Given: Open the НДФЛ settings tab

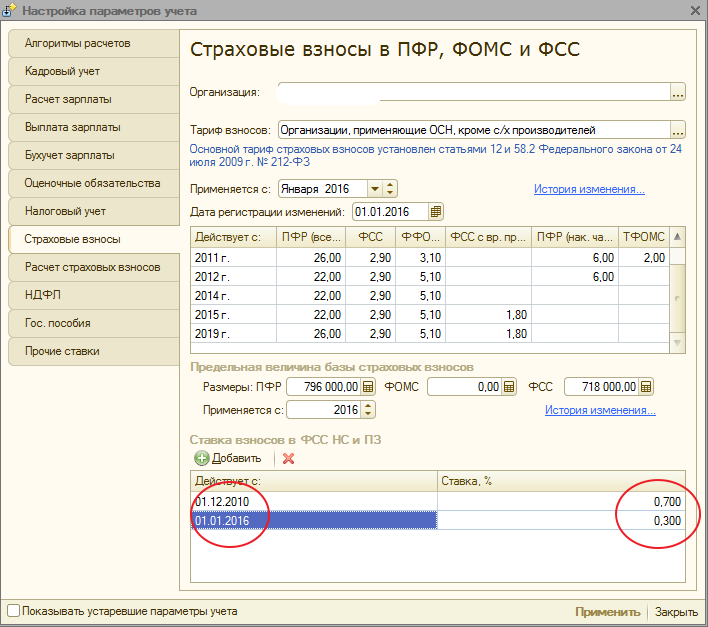Looking at the screenshot, I should [x=44, y=296].
